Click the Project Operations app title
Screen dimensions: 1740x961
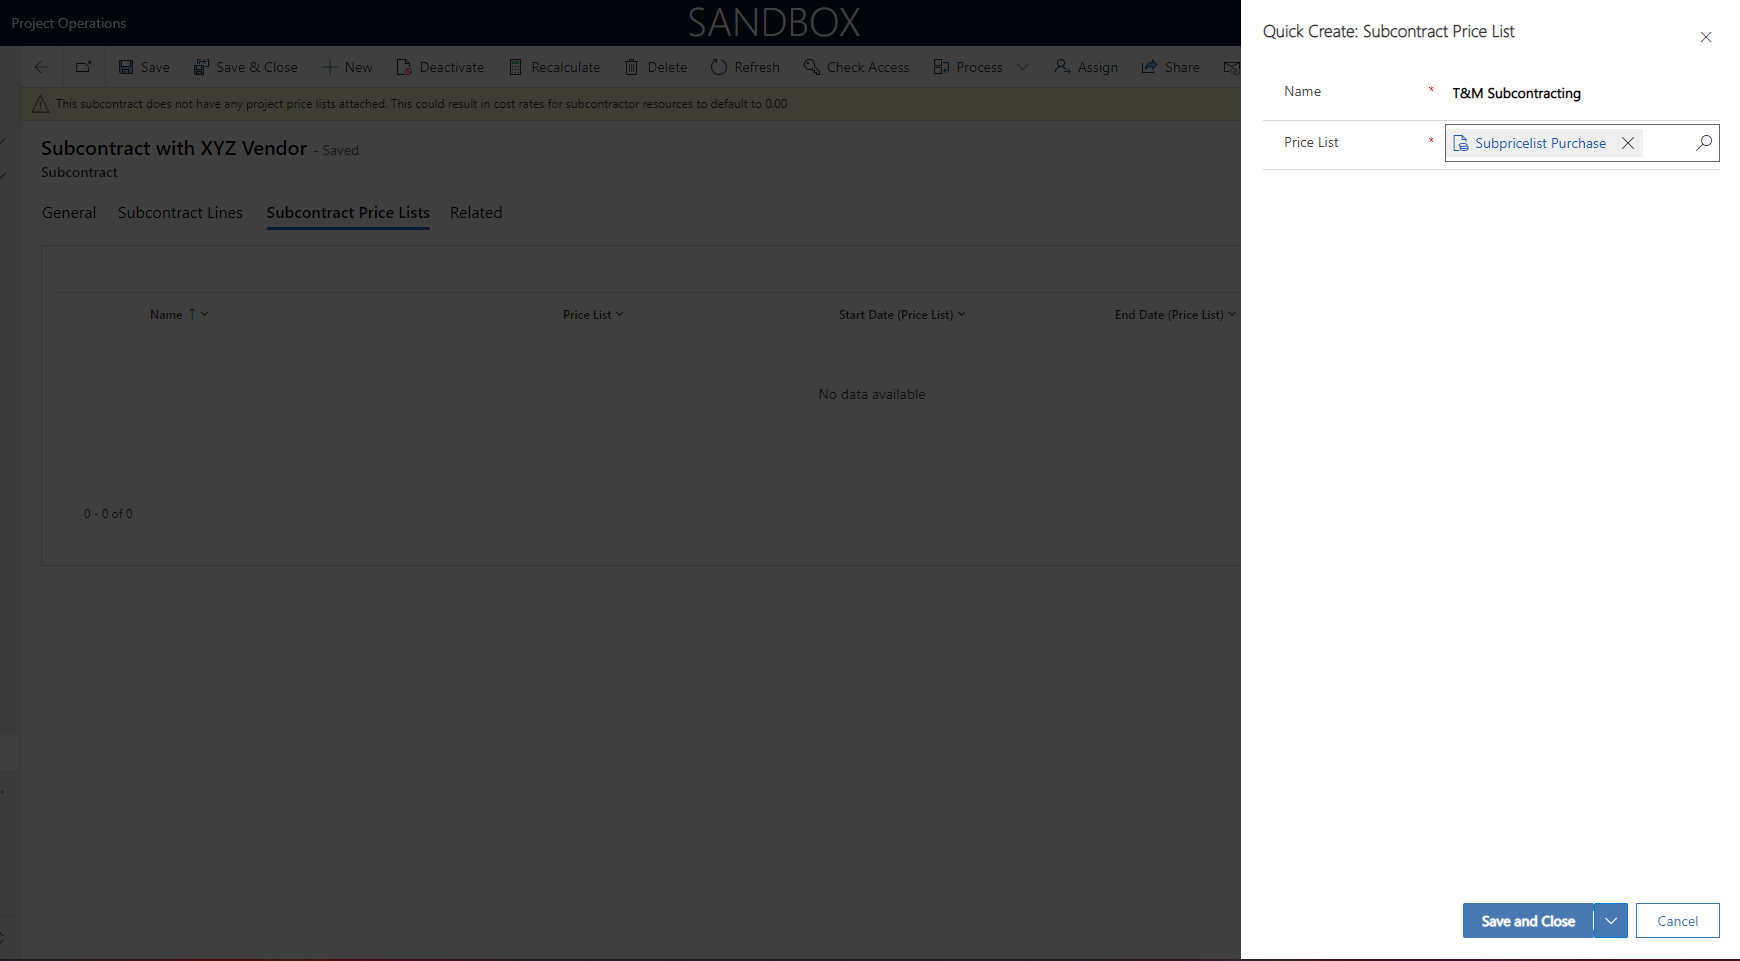69,23
